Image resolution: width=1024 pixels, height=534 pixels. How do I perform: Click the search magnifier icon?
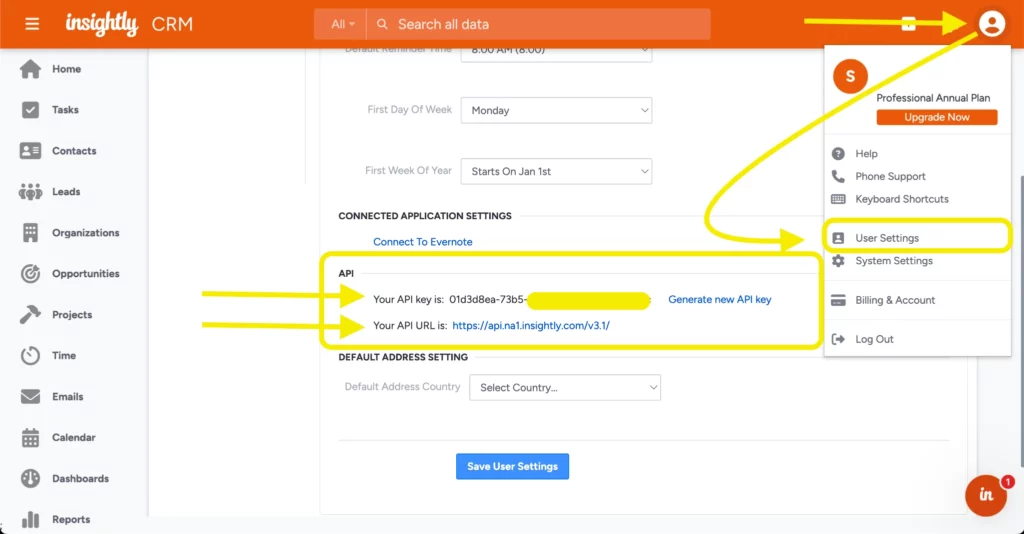382,24
